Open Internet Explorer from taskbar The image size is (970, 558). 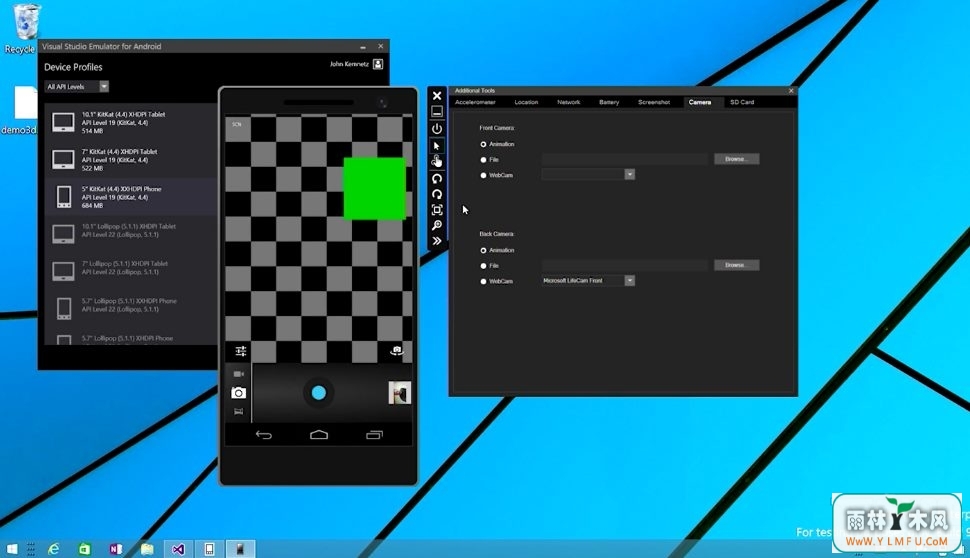tap(54, 549)
